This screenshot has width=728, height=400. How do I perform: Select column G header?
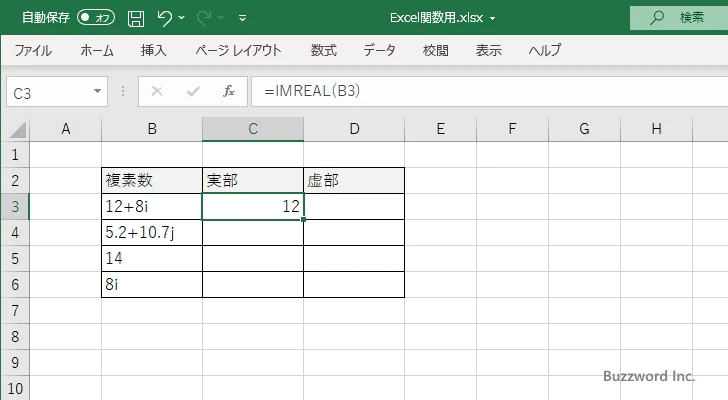pos(585,129)
